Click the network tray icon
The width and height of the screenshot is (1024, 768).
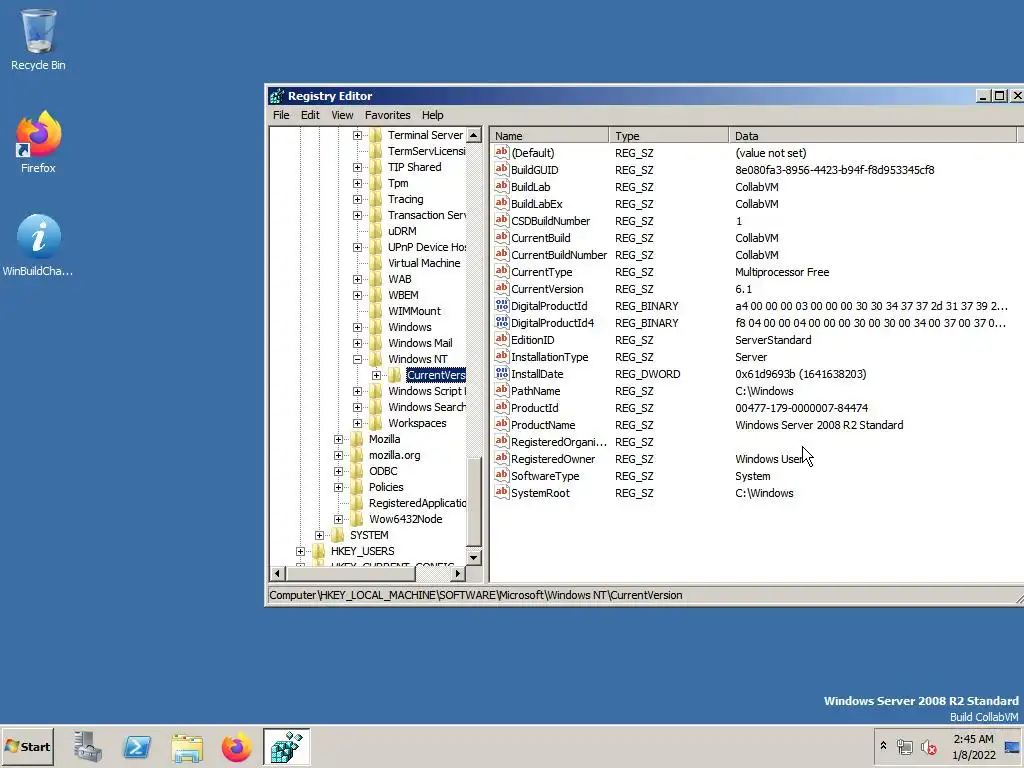(x=904, y=746)
